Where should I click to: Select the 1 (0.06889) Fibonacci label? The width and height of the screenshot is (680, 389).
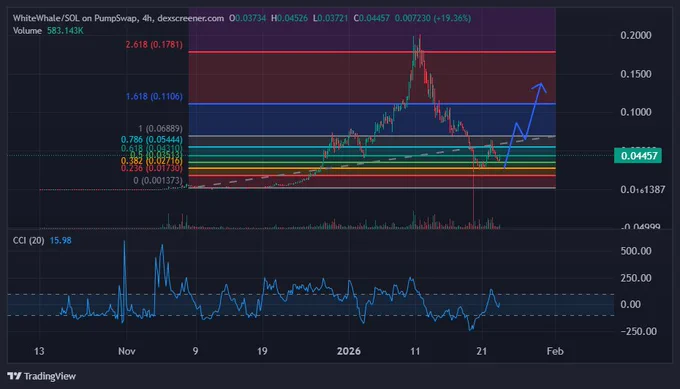pos(160,128)
